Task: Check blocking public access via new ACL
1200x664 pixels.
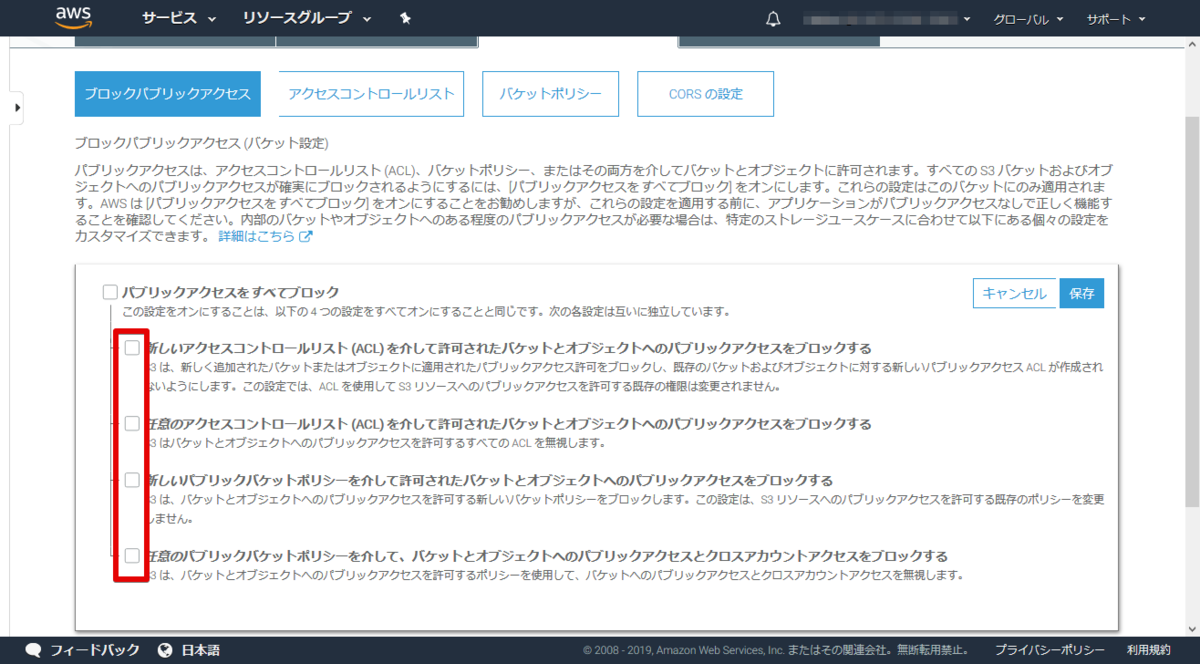Action: tap(131, 347)
